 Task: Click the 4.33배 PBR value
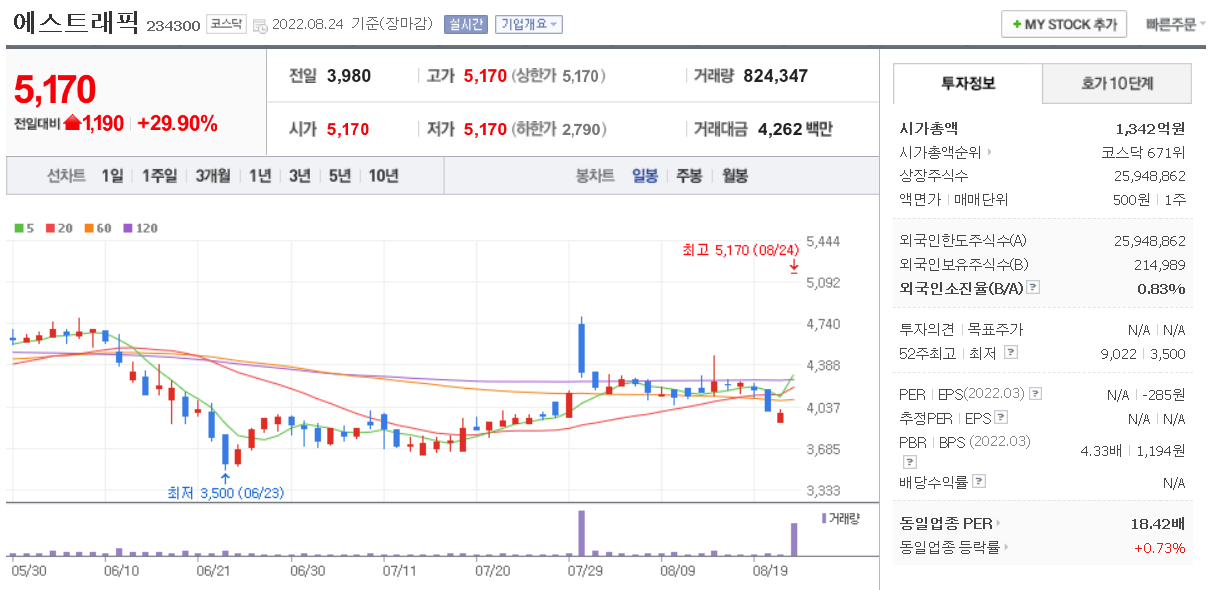(1103, 450)
